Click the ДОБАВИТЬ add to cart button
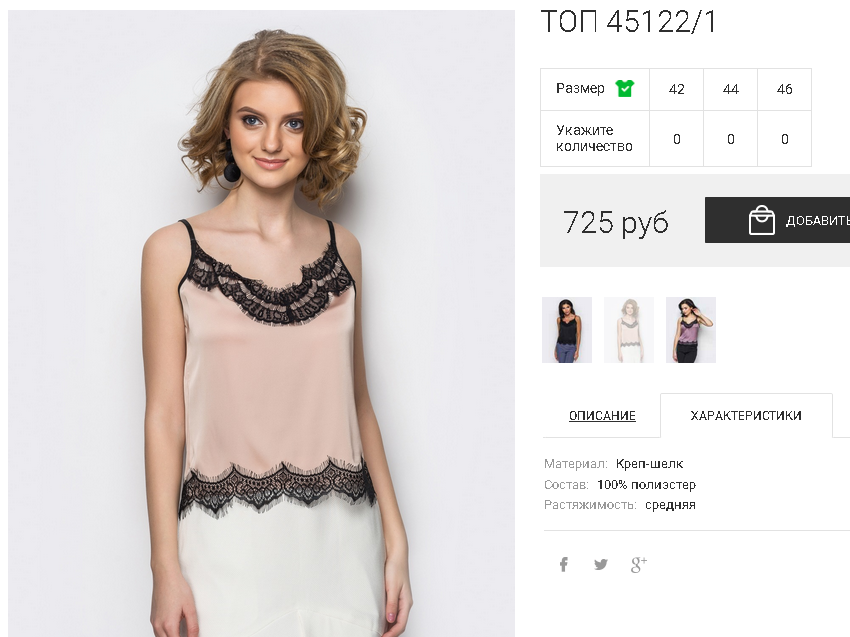This screenshot has width=850, height=637. 777,220
